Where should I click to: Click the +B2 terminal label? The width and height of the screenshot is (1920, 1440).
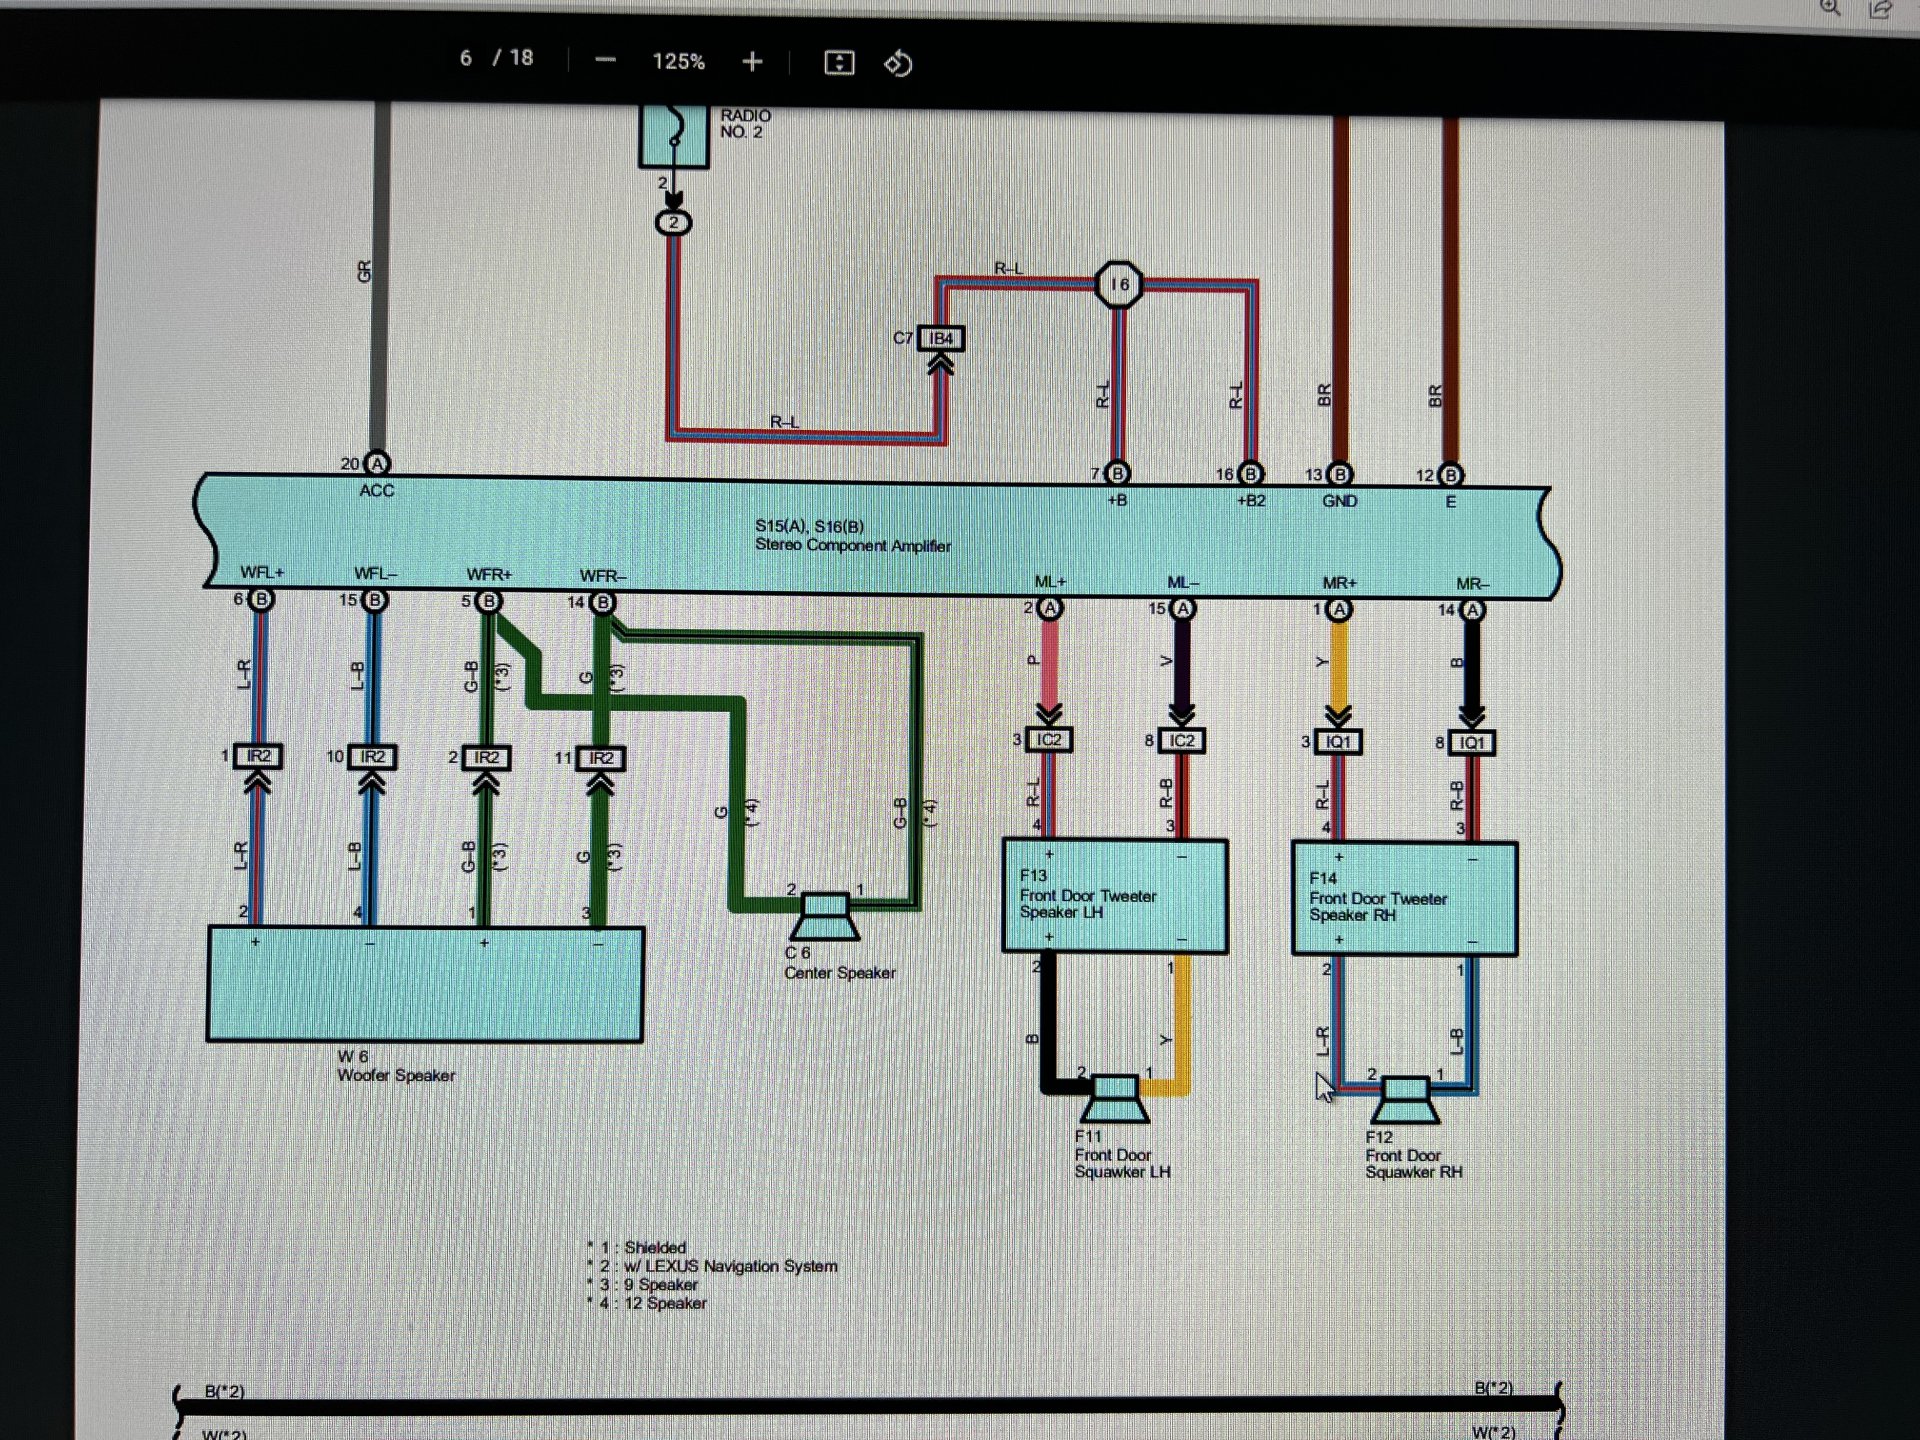[1251, 500]
